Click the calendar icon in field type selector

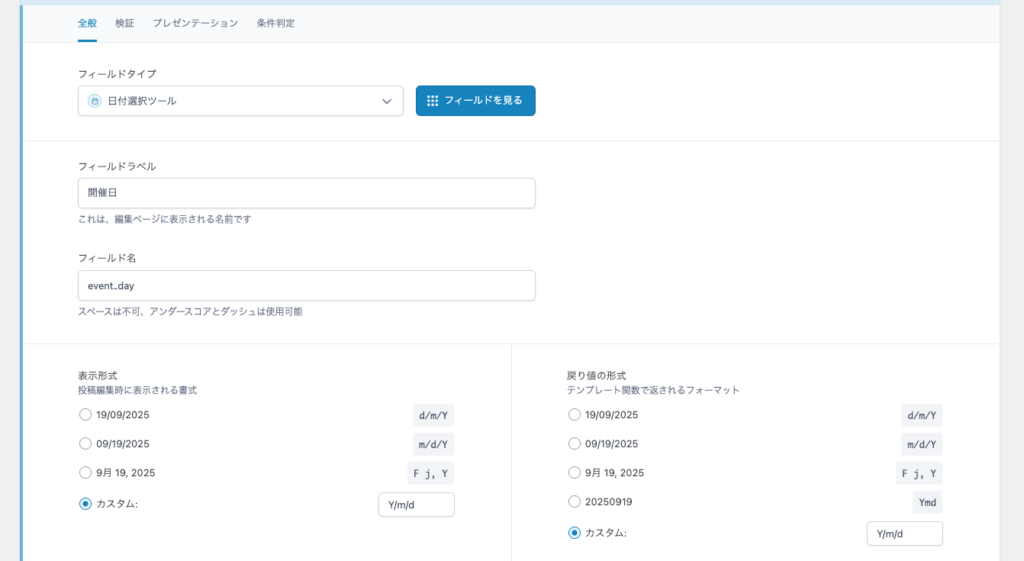pyautogui.click(x=94, y=101)
